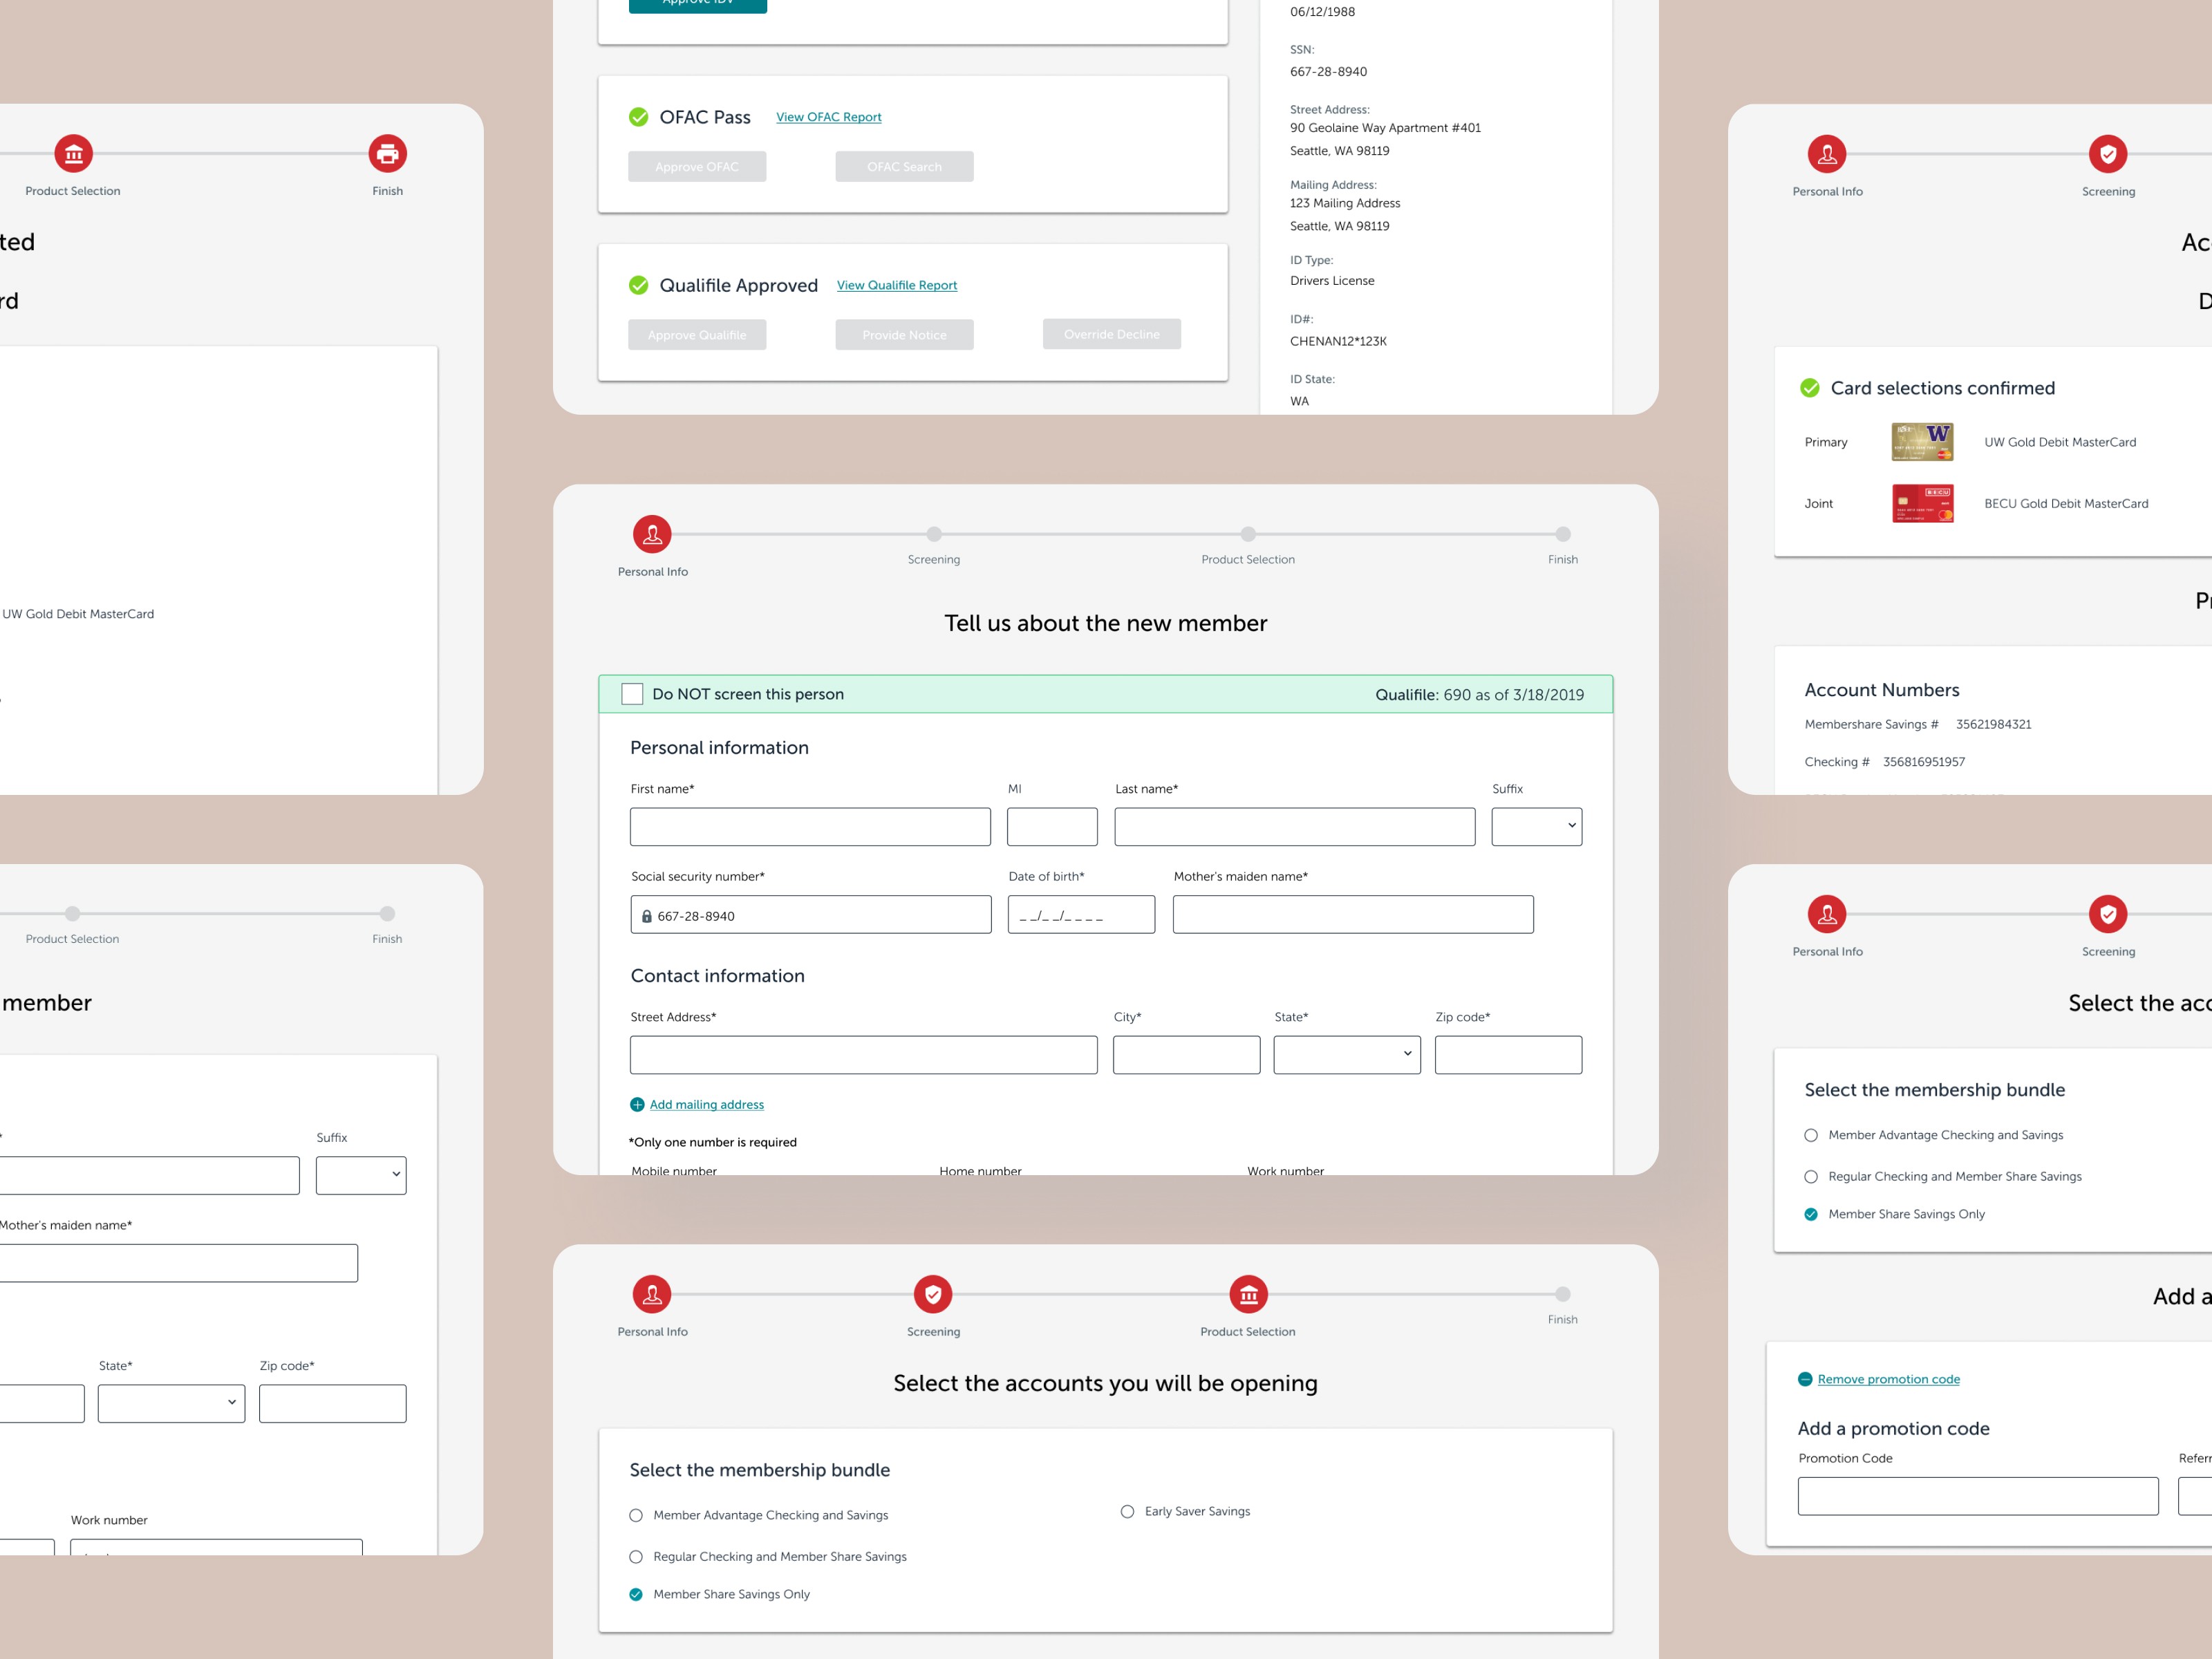Image resolution: width=2212 pixels, height=1659 pixels.
Task: Click the First name input field
Action: click(810, 827)
